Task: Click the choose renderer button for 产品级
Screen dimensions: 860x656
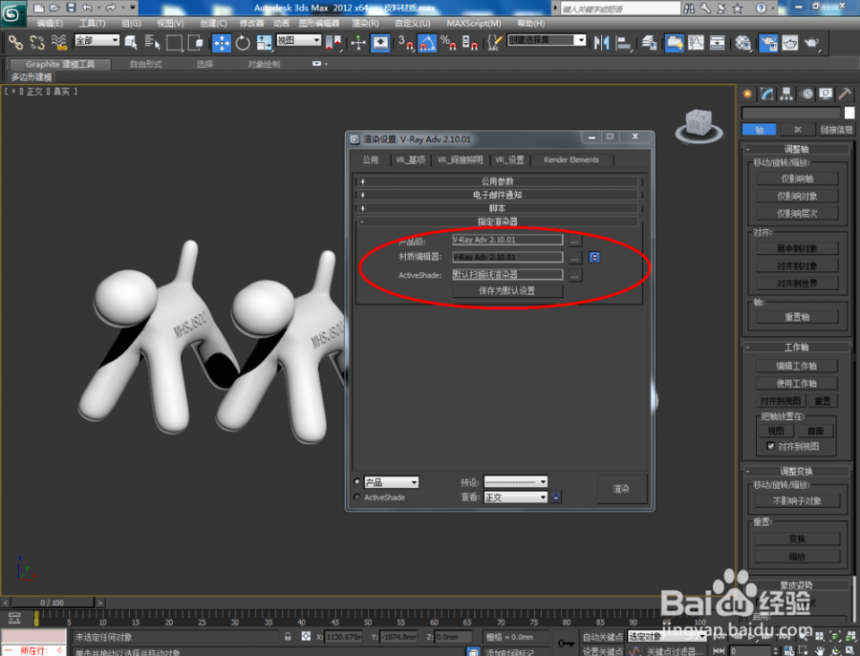Action: coord(574,240)
